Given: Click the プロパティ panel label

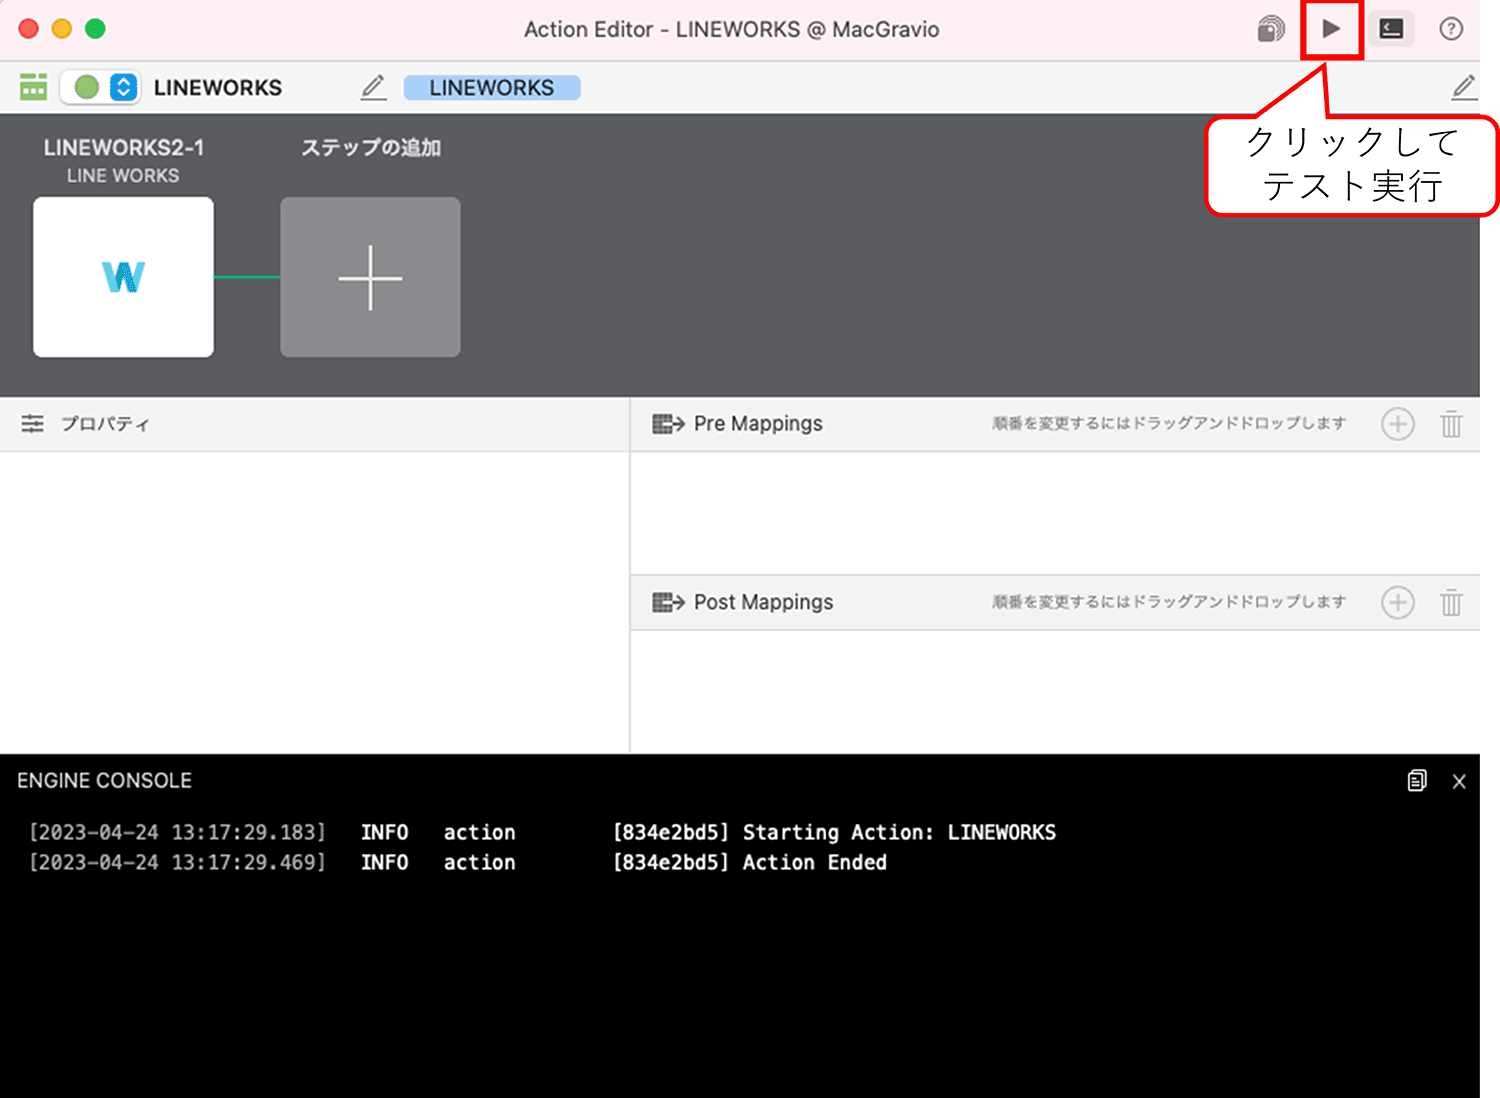Looking at the screenshot, I should click(105, 424).
